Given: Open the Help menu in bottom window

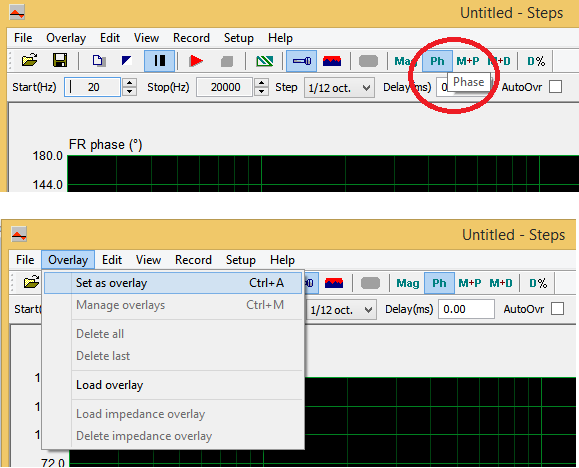Looking at the screenshot, I should (282, 260).
